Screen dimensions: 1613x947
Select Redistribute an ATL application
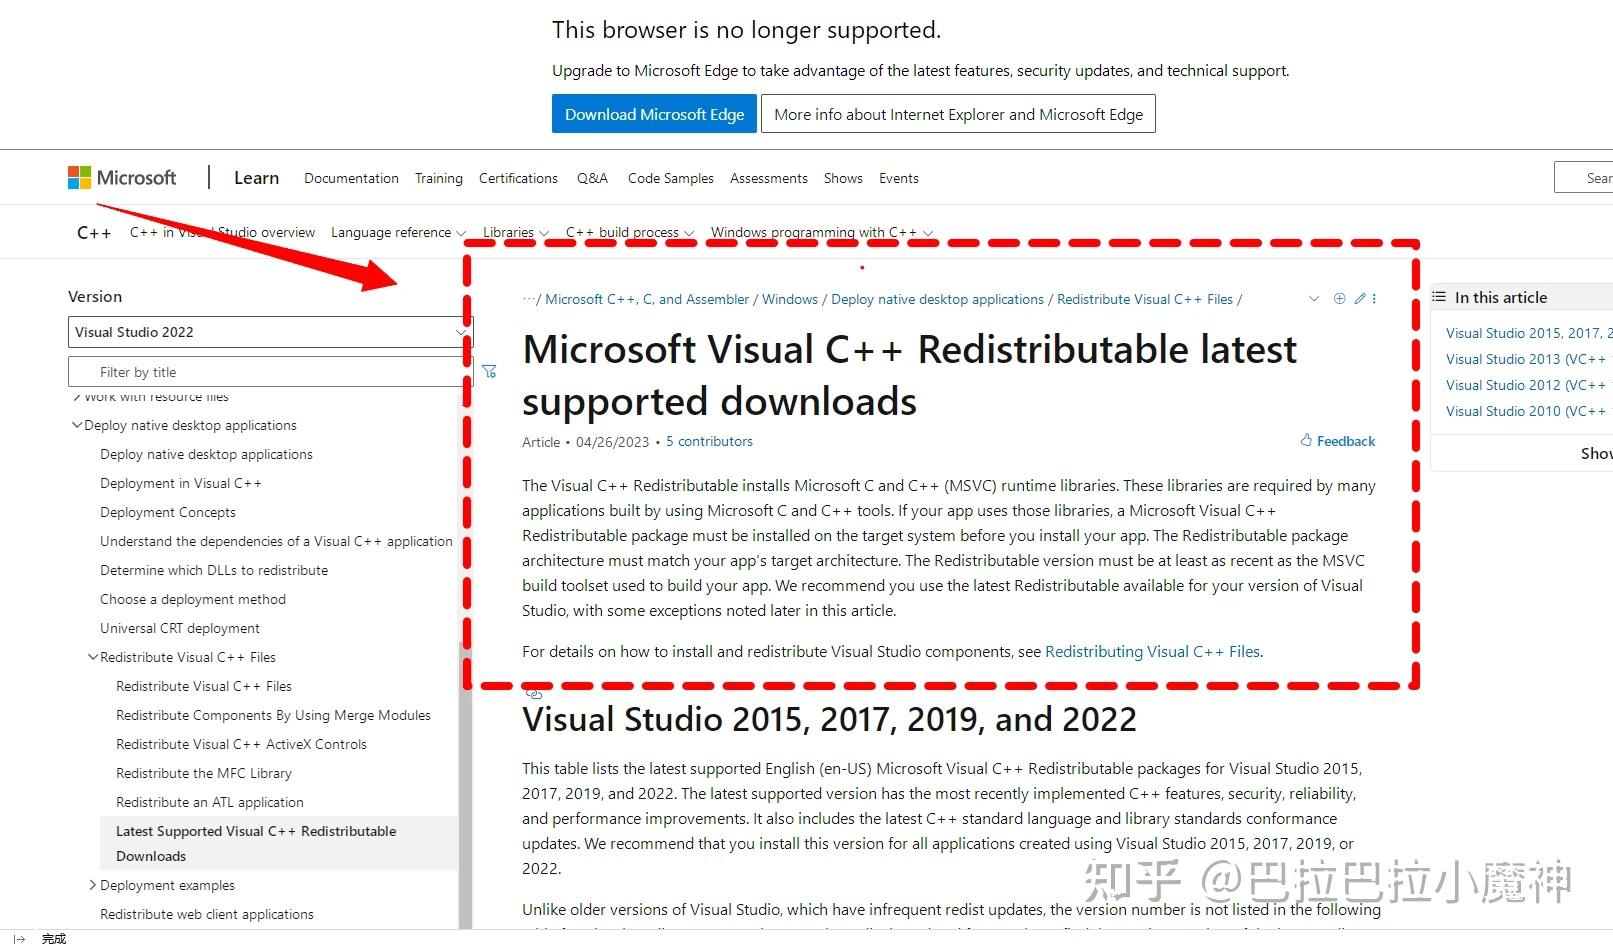click(x=210, y=802)
